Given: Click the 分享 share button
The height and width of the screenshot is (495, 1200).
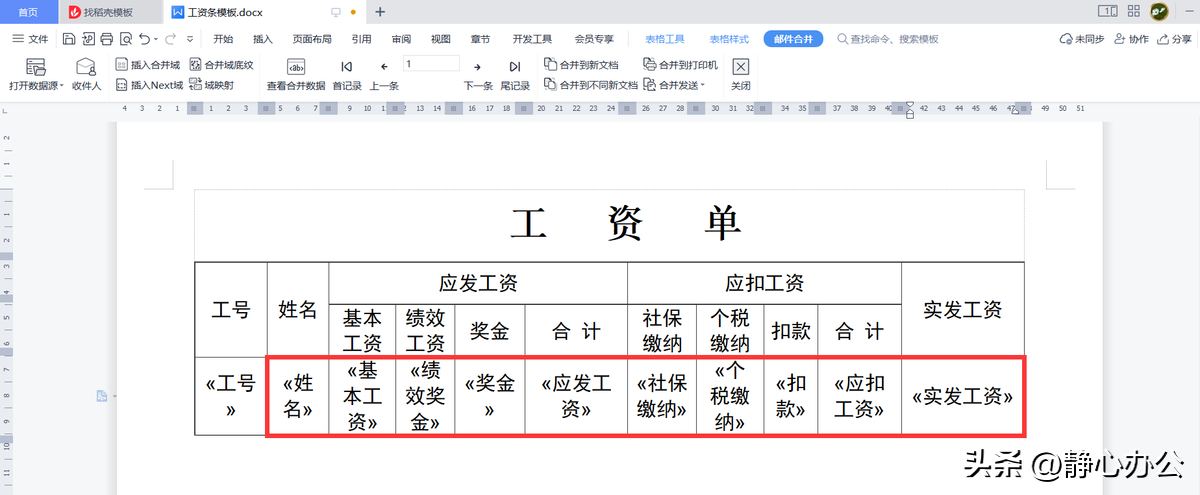Looking at the screenshot, I should 1175,39.
